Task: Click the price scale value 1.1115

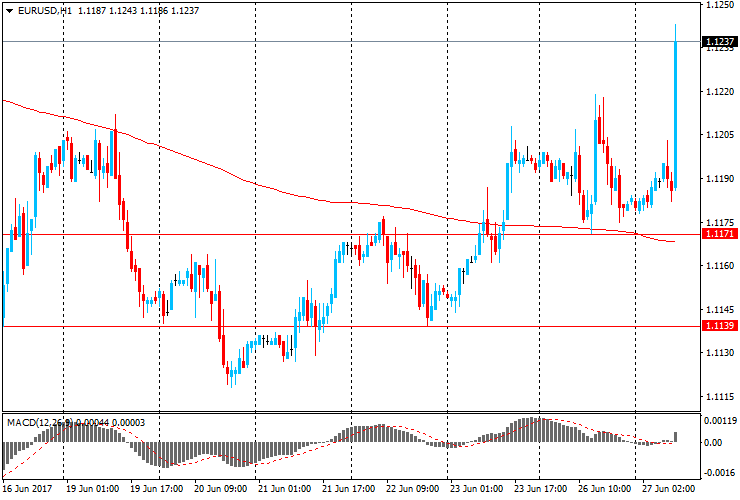Action: click(x=720, y=397)
